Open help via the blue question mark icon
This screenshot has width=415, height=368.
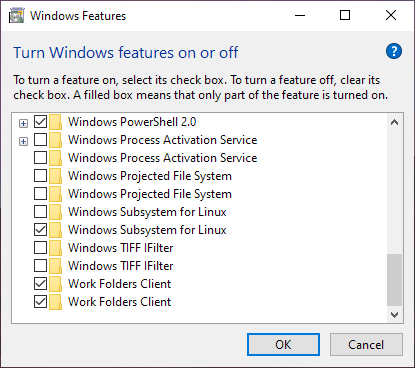point(394,51)
